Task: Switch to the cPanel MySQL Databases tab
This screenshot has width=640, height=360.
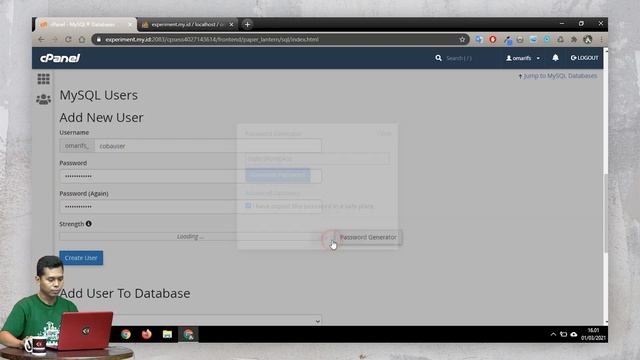Action: (86, 24)
